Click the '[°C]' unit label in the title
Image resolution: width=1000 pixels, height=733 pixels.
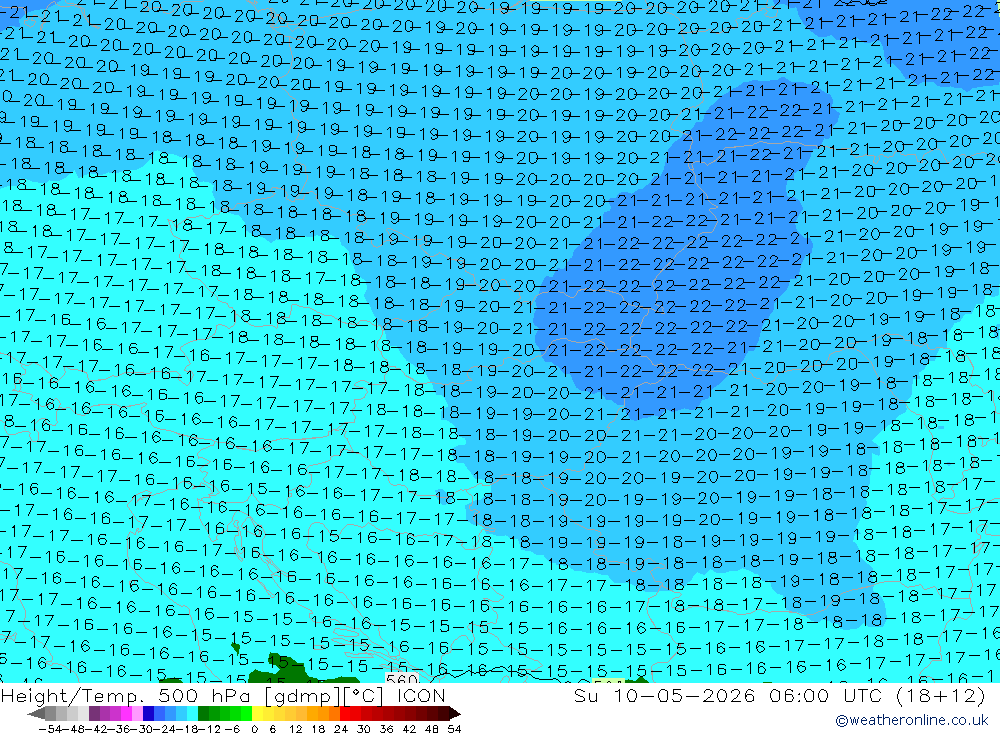click(x=364, y=696)
